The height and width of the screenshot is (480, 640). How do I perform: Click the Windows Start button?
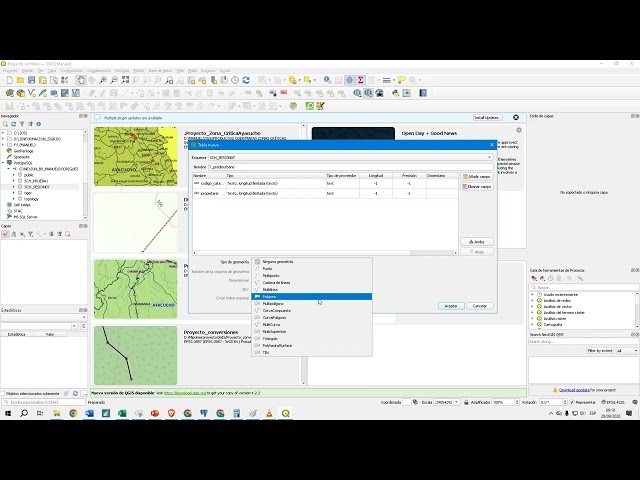tap(8, 413)
